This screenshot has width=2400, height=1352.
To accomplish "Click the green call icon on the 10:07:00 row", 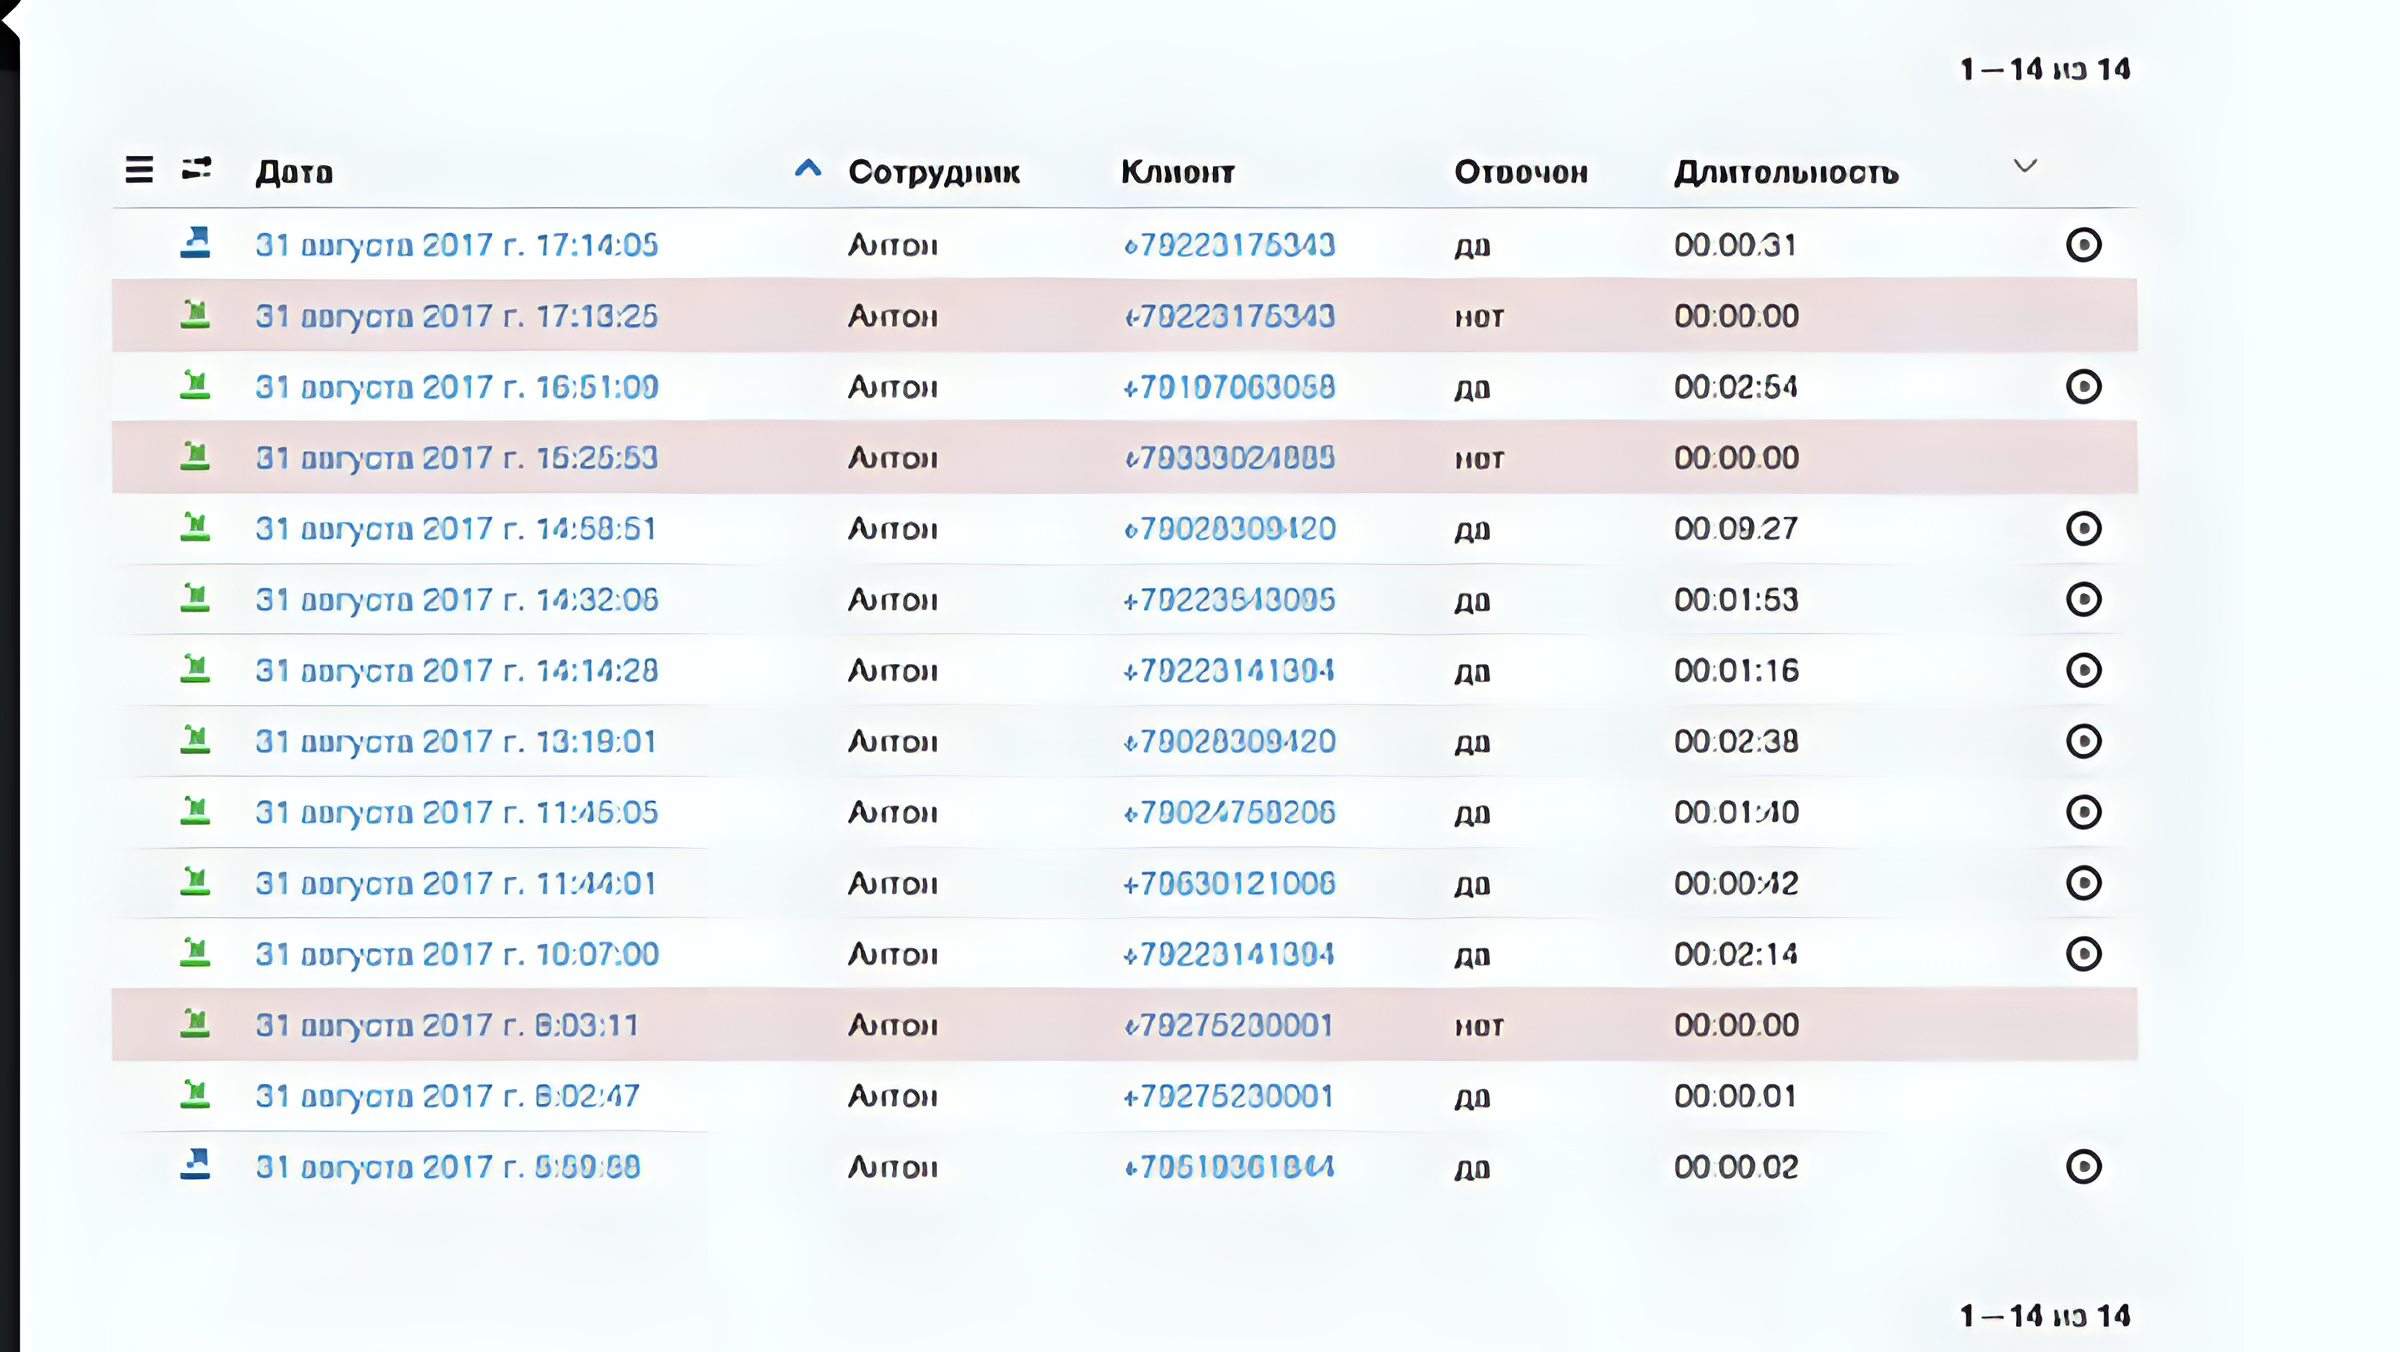I will tap(195, 953).
